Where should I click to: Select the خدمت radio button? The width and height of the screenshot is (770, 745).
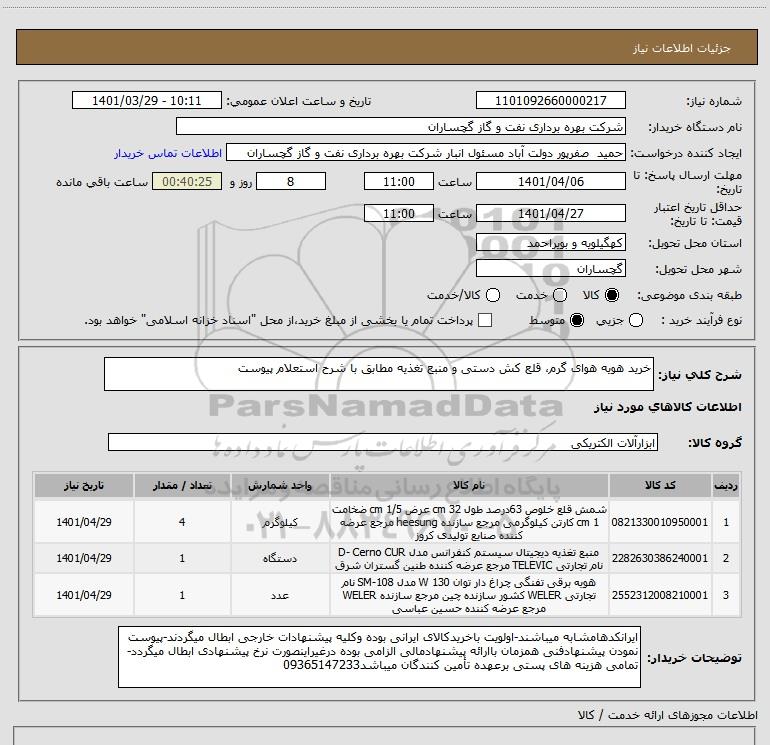[x=560, y=295]
